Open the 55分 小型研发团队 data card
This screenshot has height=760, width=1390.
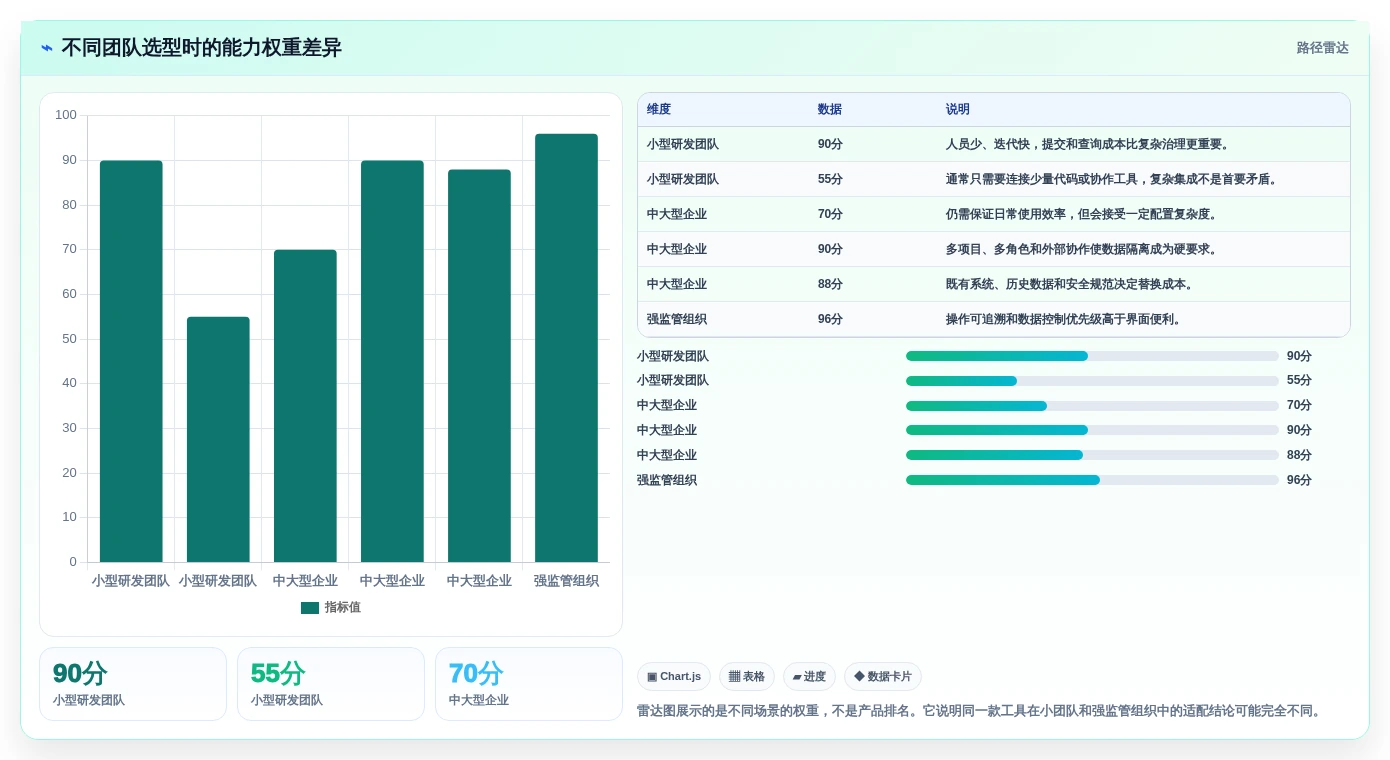pyautogui.click(x=331, y=684)
